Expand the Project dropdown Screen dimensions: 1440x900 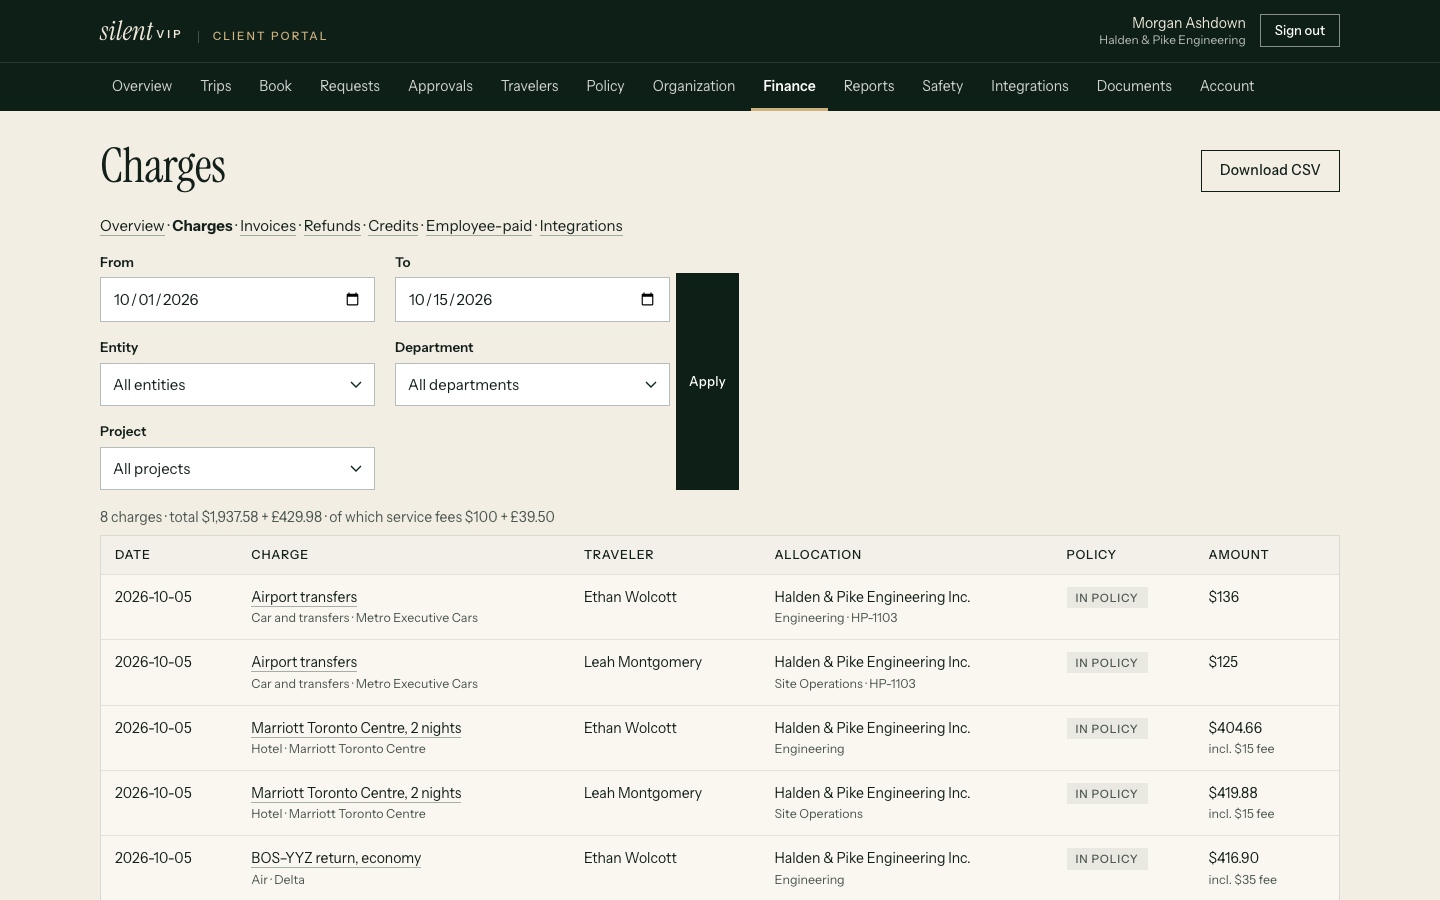pos(237,469)
